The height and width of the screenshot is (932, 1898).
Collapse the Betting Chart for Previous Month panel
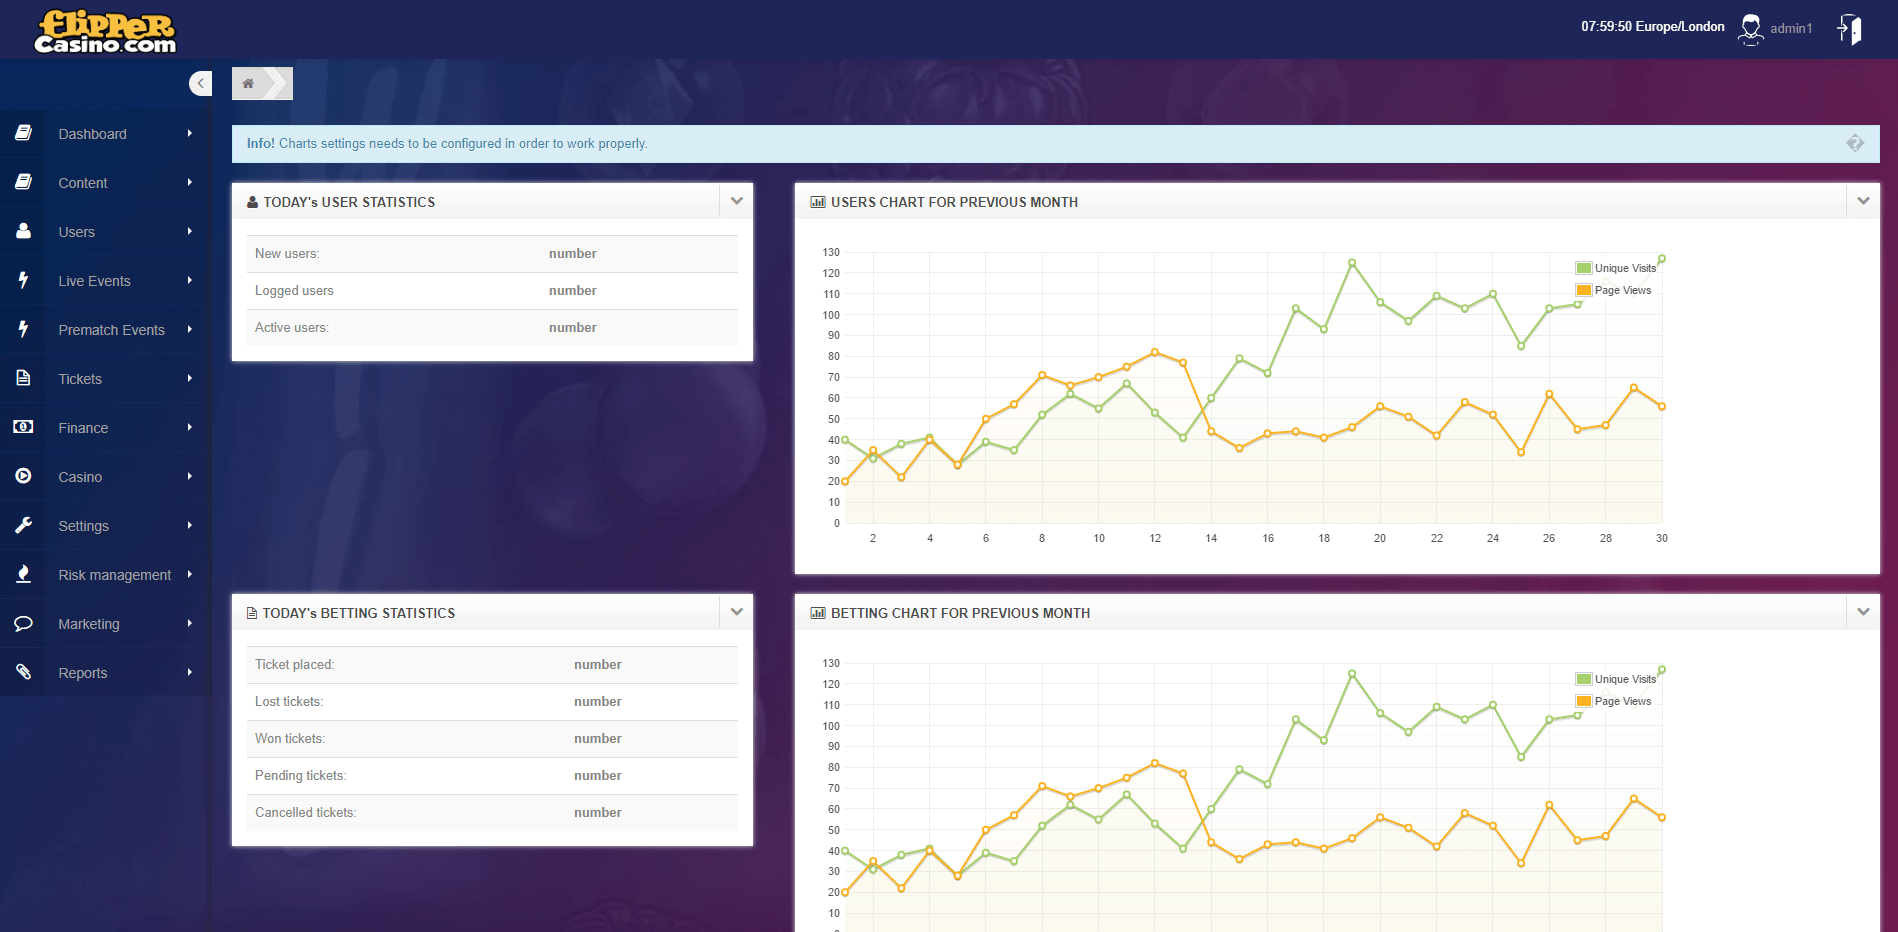pyautogui.click(x=1863, y=612)
